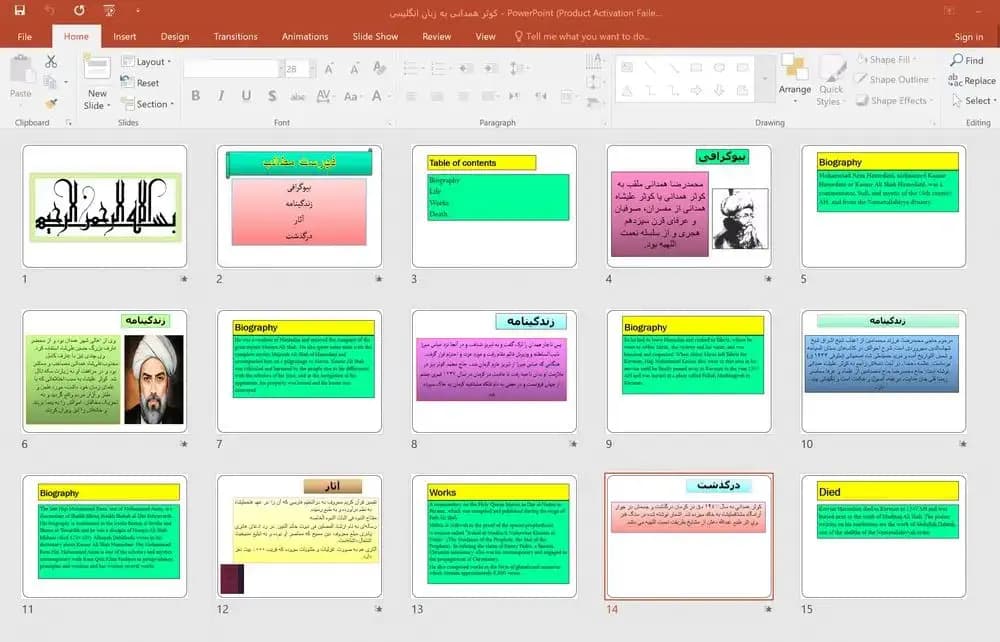Click the Format Painter brush icon
Image resolution: width=1000 pixels, height=642 pixels.
coord(51,103)
